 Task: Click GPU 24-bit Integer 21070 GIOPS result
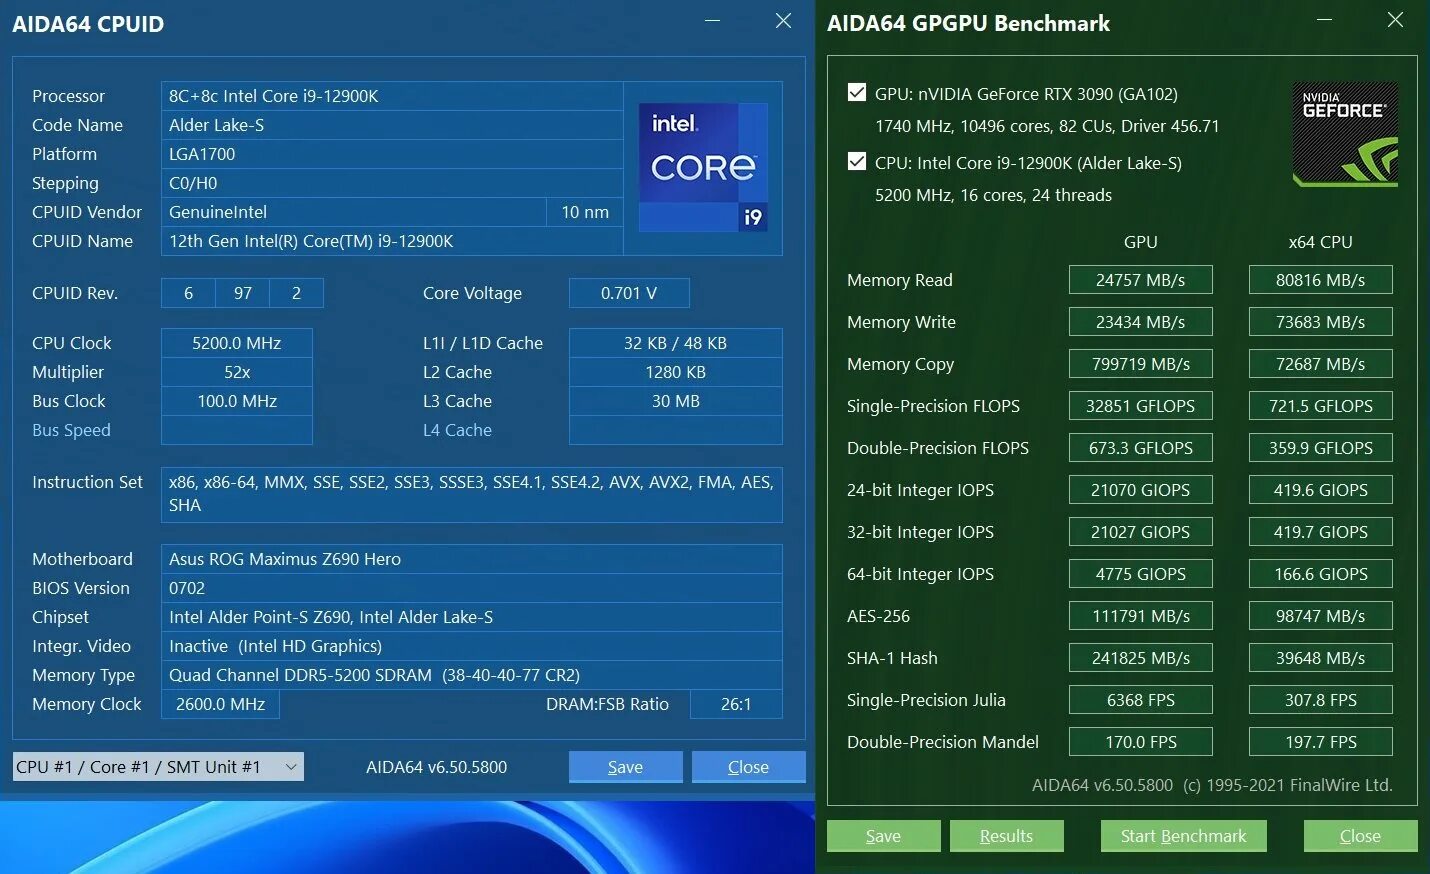coord(1141,490)
